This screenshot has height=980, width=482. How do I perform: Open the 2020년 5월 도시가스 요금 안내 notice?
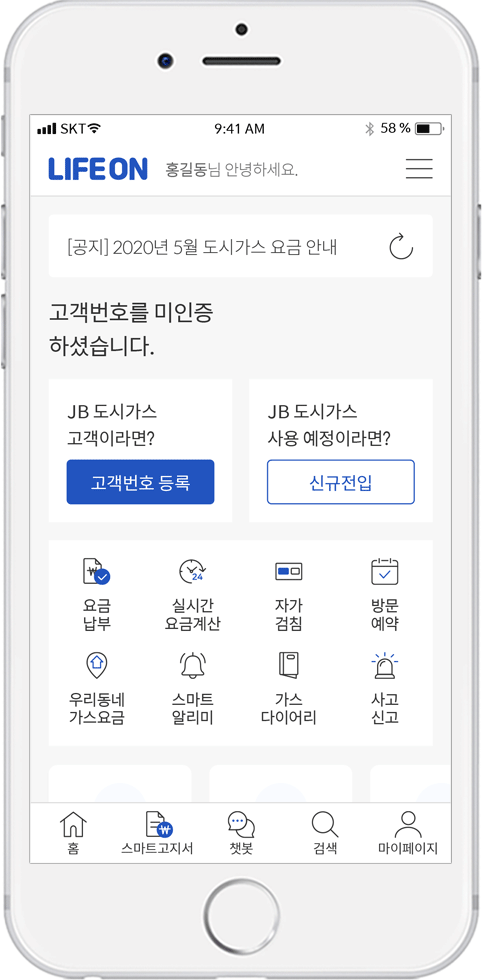pos(202,248)
